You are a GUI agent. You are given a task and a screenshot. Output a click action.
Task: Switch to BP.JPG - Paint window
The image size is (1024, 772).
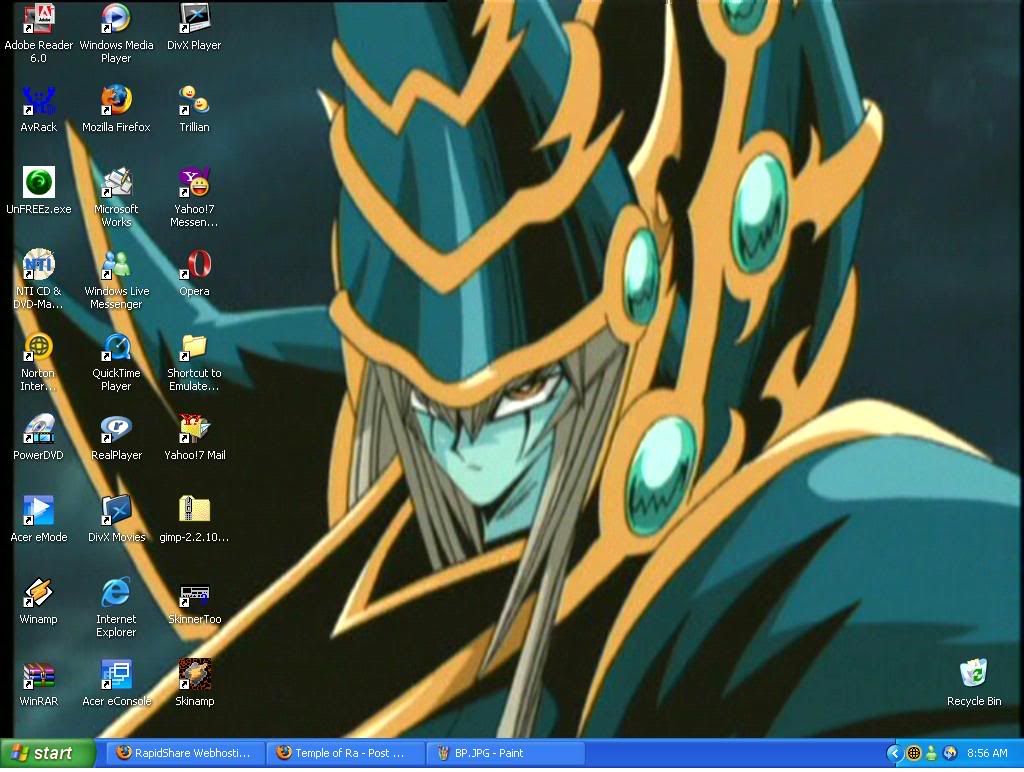click(x=505, y=753)
